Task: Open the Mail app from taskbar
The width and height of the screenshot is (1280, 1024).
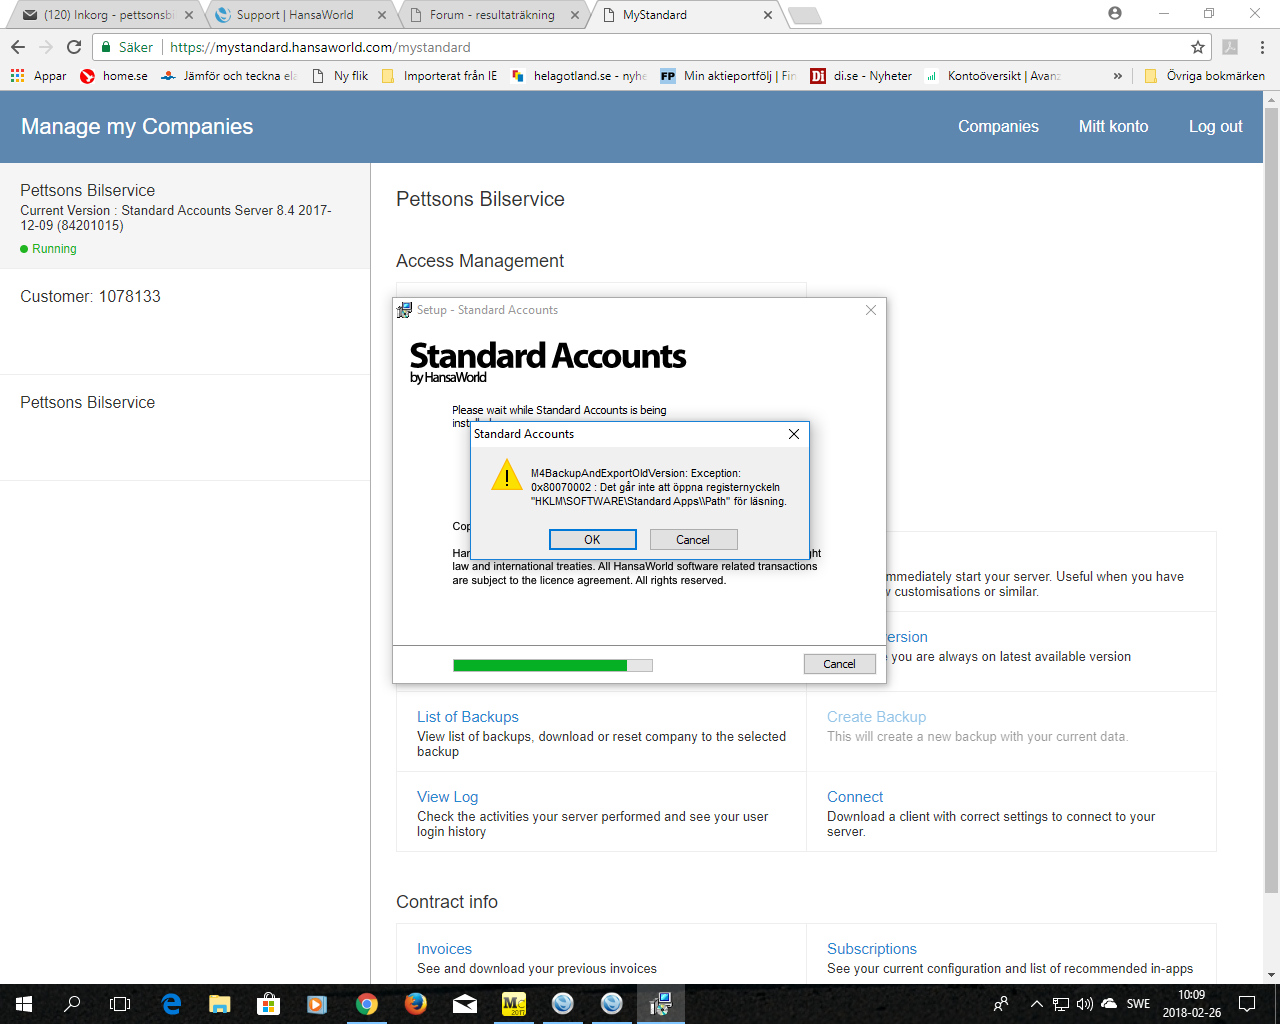Action: (465, 1004)
